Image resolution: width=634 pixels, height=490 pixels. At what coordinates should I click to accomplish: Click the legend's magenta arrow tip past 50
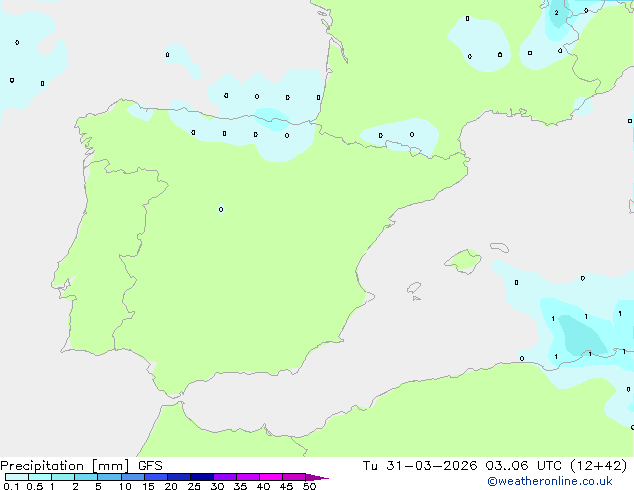[x=318, y=478]
